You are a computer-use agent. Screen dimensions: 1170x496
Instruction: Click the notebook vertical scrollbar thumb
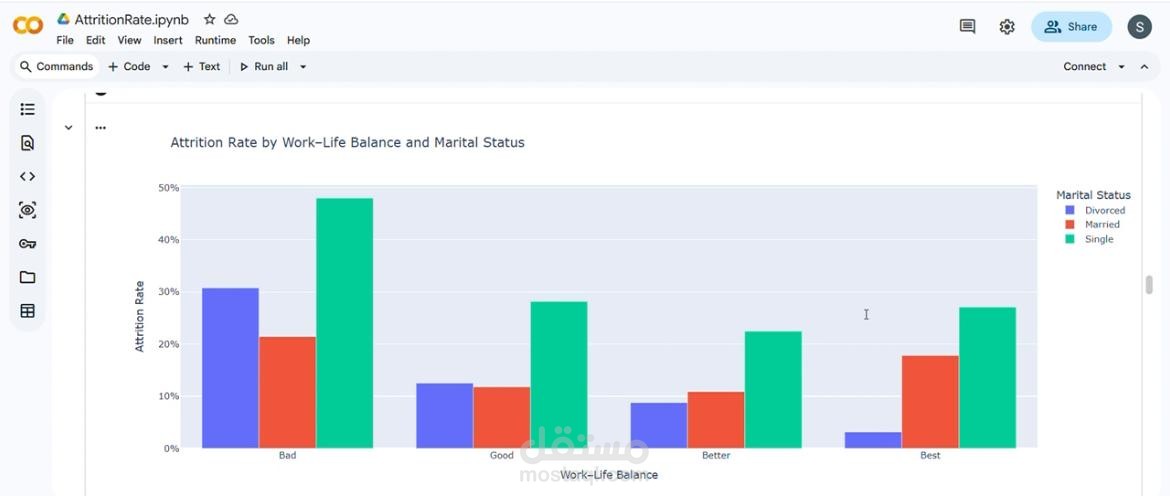[x=1149, y=285]
